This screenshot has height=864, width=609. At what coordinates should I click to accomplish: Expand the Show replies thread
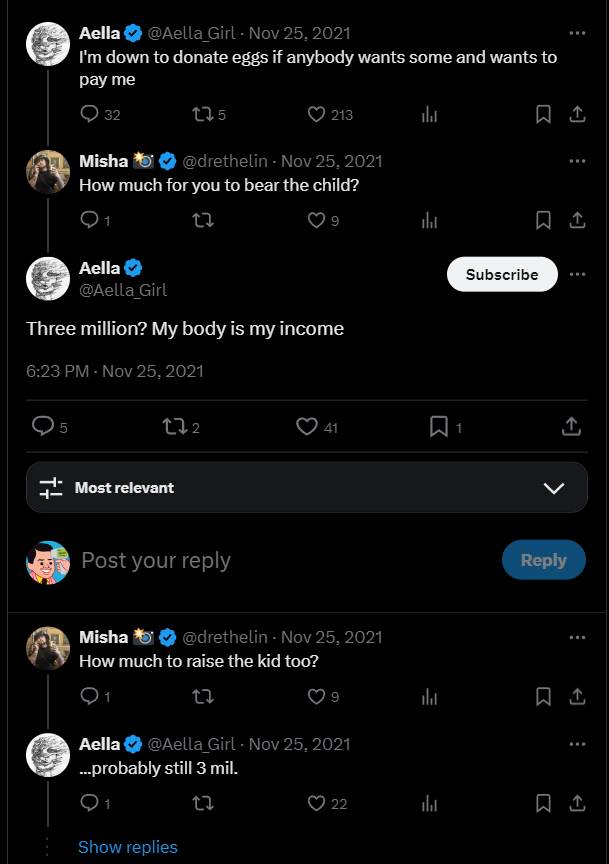128,847
